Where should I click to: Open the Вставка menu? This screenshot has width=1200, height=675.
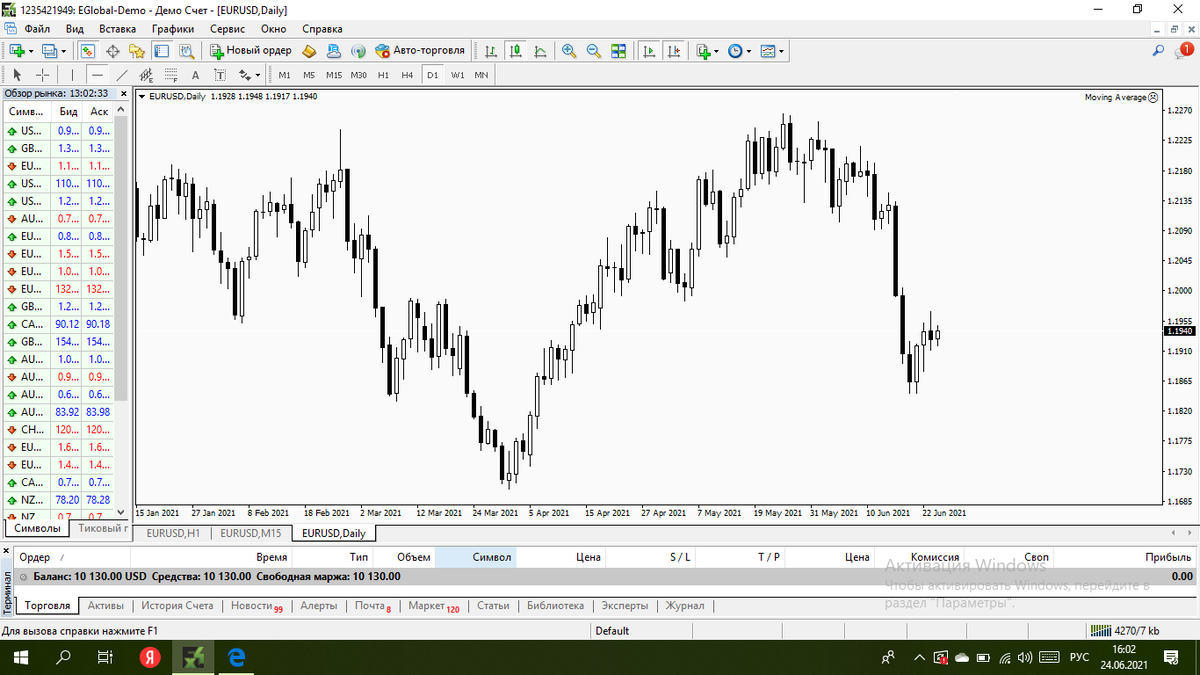pyautogui.click(x=118, y=29)
